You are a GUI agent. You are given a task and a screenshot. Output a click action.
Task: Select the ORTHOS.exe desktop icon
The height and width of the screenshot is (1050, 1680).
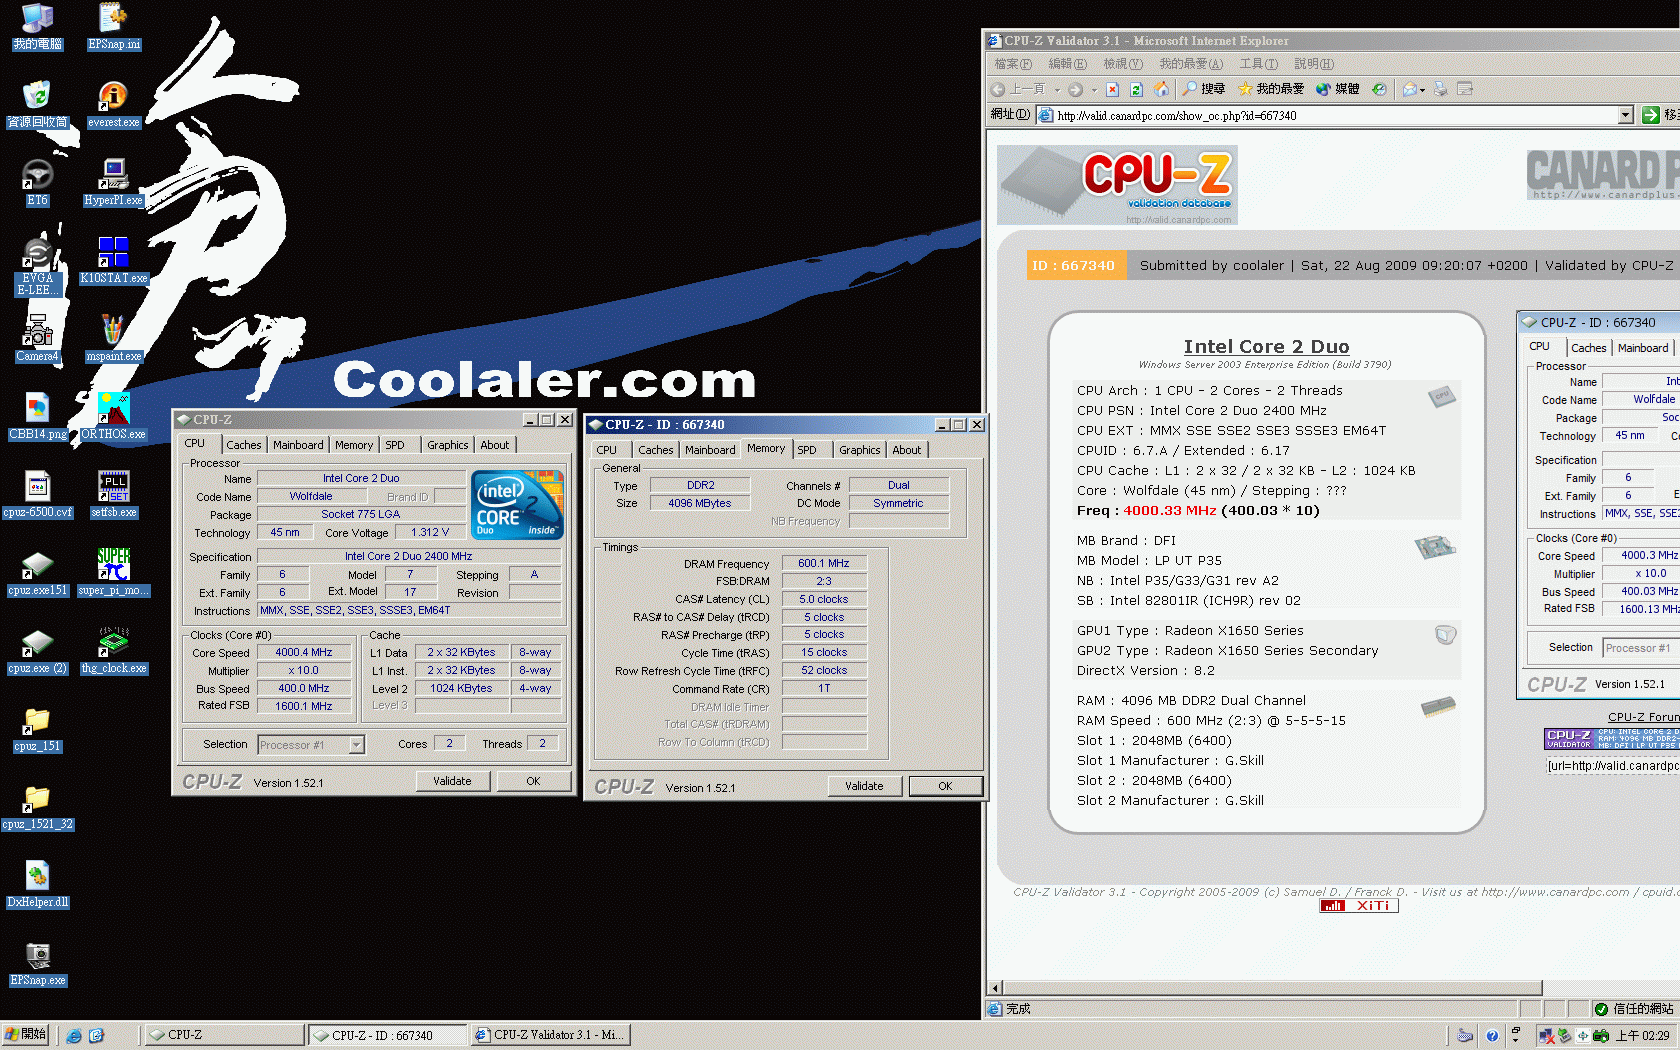[x=113, y=416]
